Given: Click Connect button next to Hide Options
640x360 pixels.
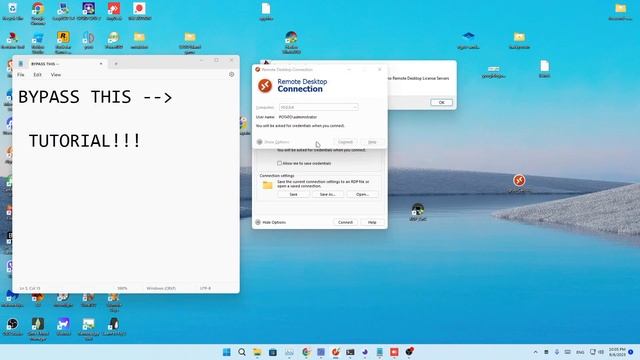Looking at the screenshot, I should point(345,222).
